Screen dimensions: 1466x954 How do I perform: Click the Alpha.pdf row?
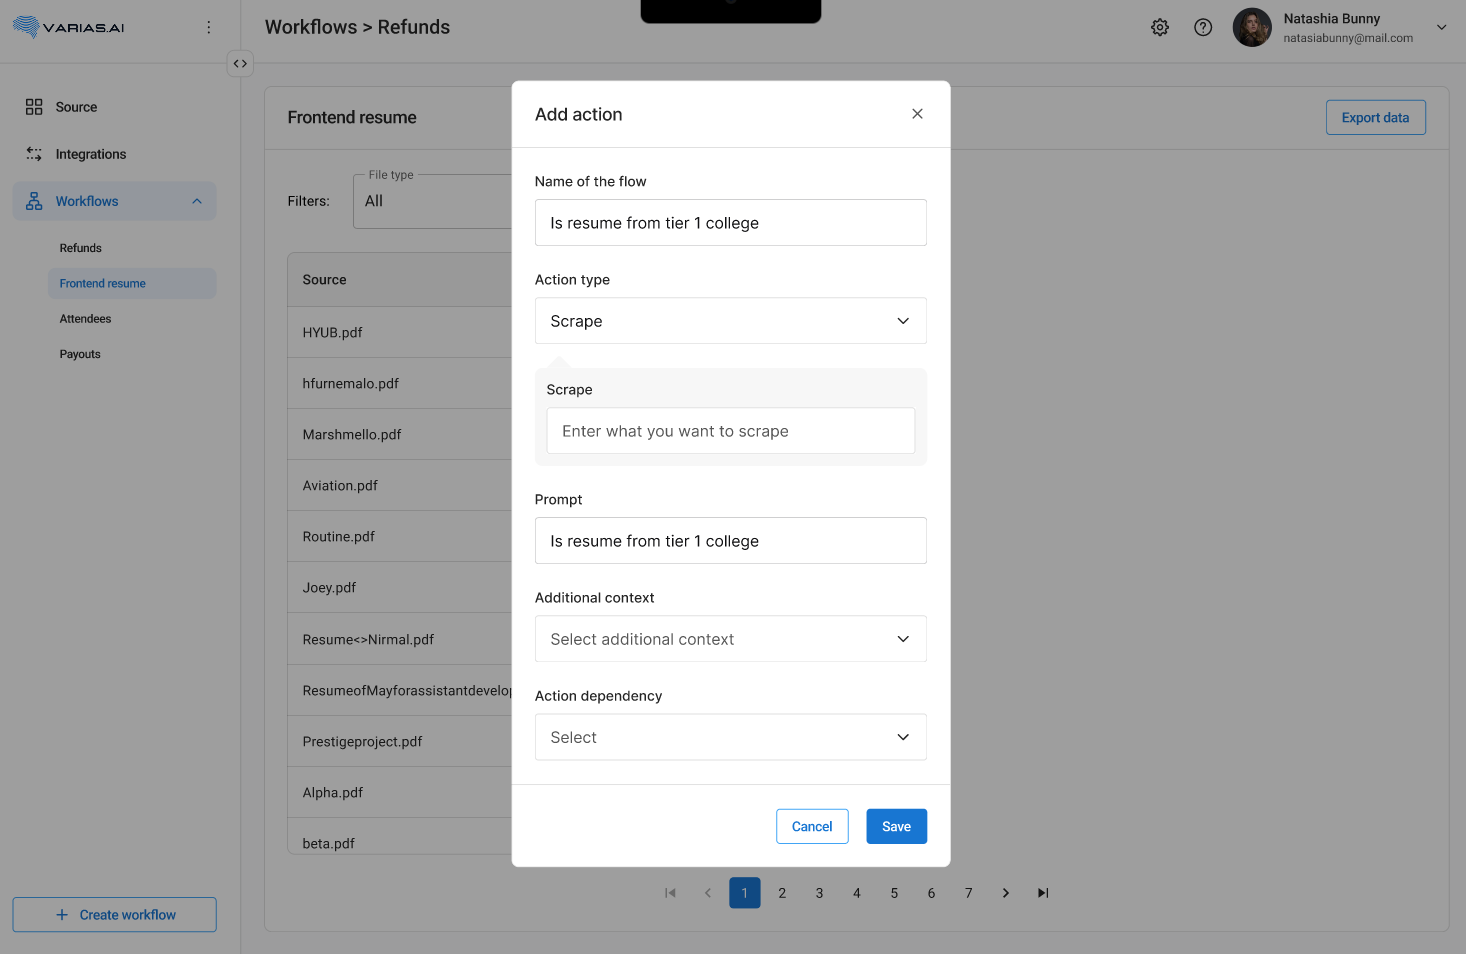[x=400, y=792]
